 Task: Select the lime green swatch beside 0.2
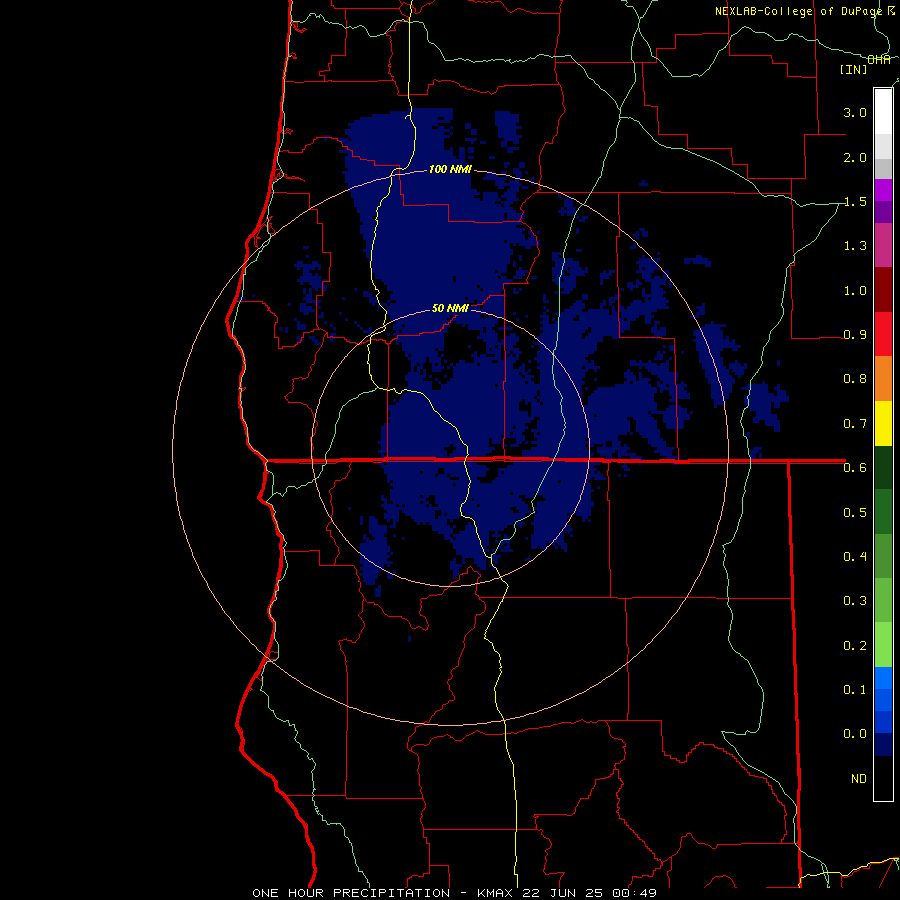click(883, 645)
